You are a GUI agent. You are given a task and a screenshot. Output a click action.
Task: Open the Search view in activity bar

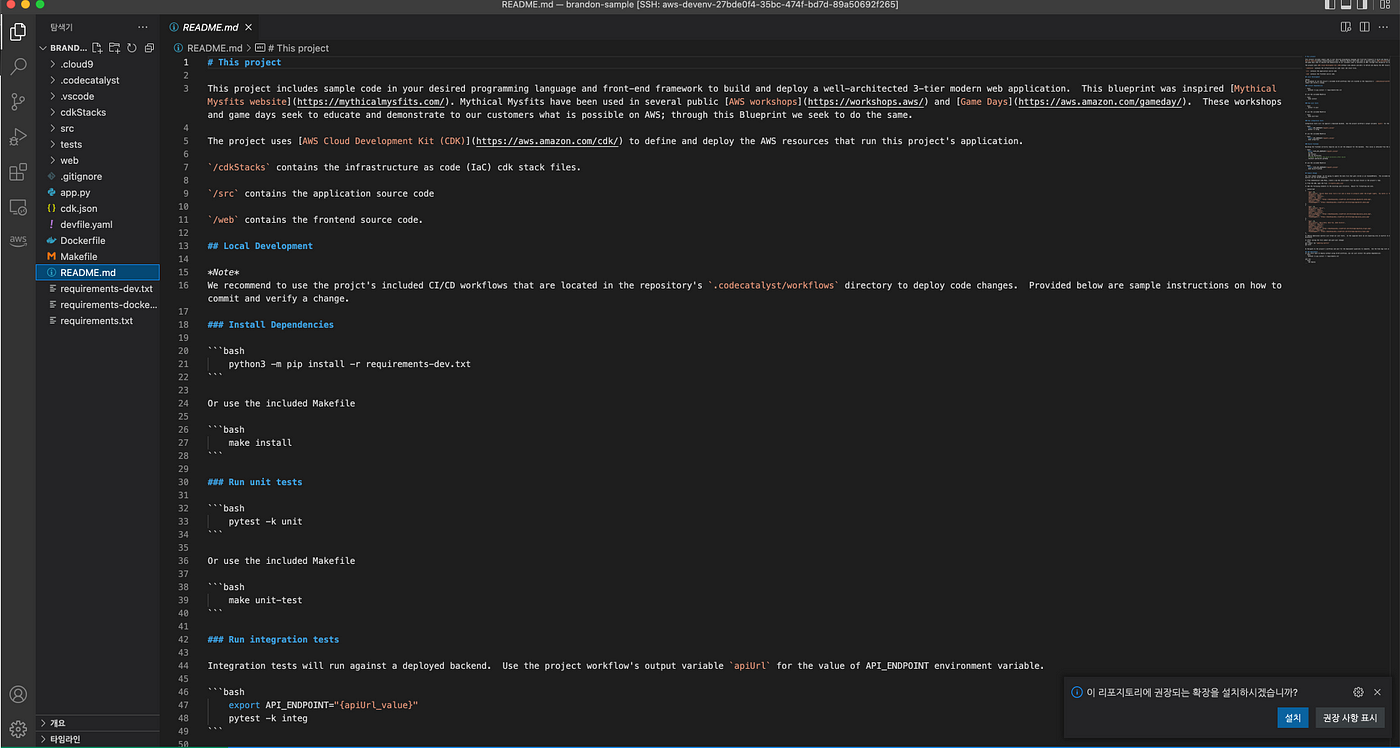pos(18,67)
